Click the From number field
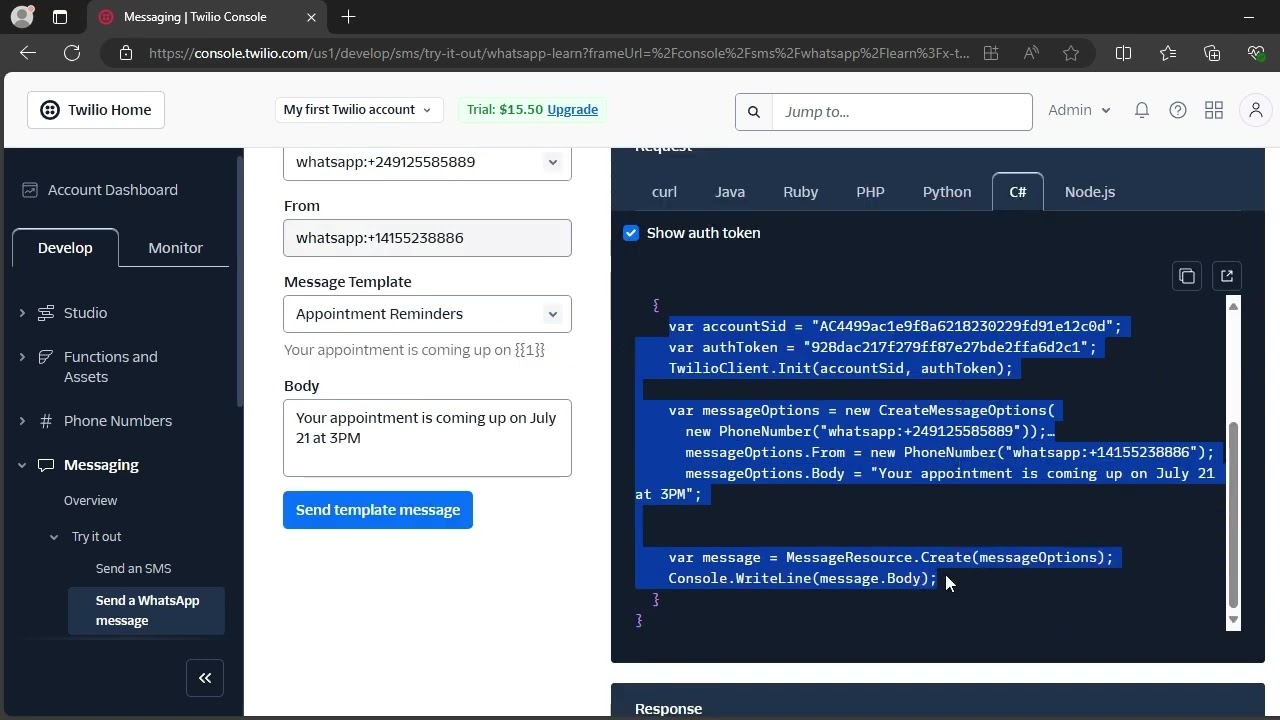 click(x=427, y=238)
